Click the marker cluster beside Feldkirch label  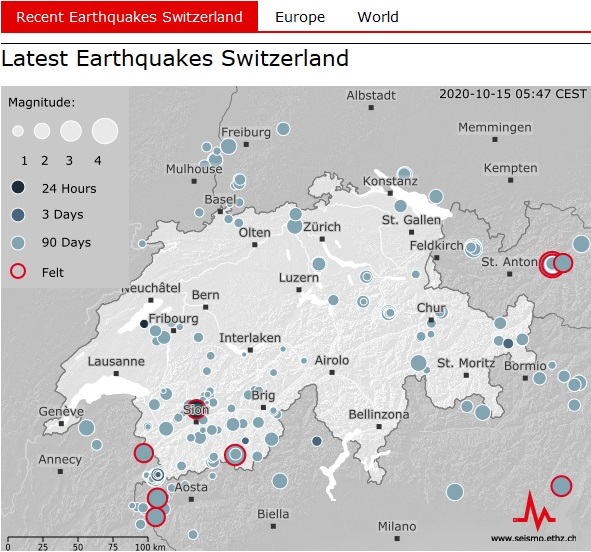[x=473, y=248]
